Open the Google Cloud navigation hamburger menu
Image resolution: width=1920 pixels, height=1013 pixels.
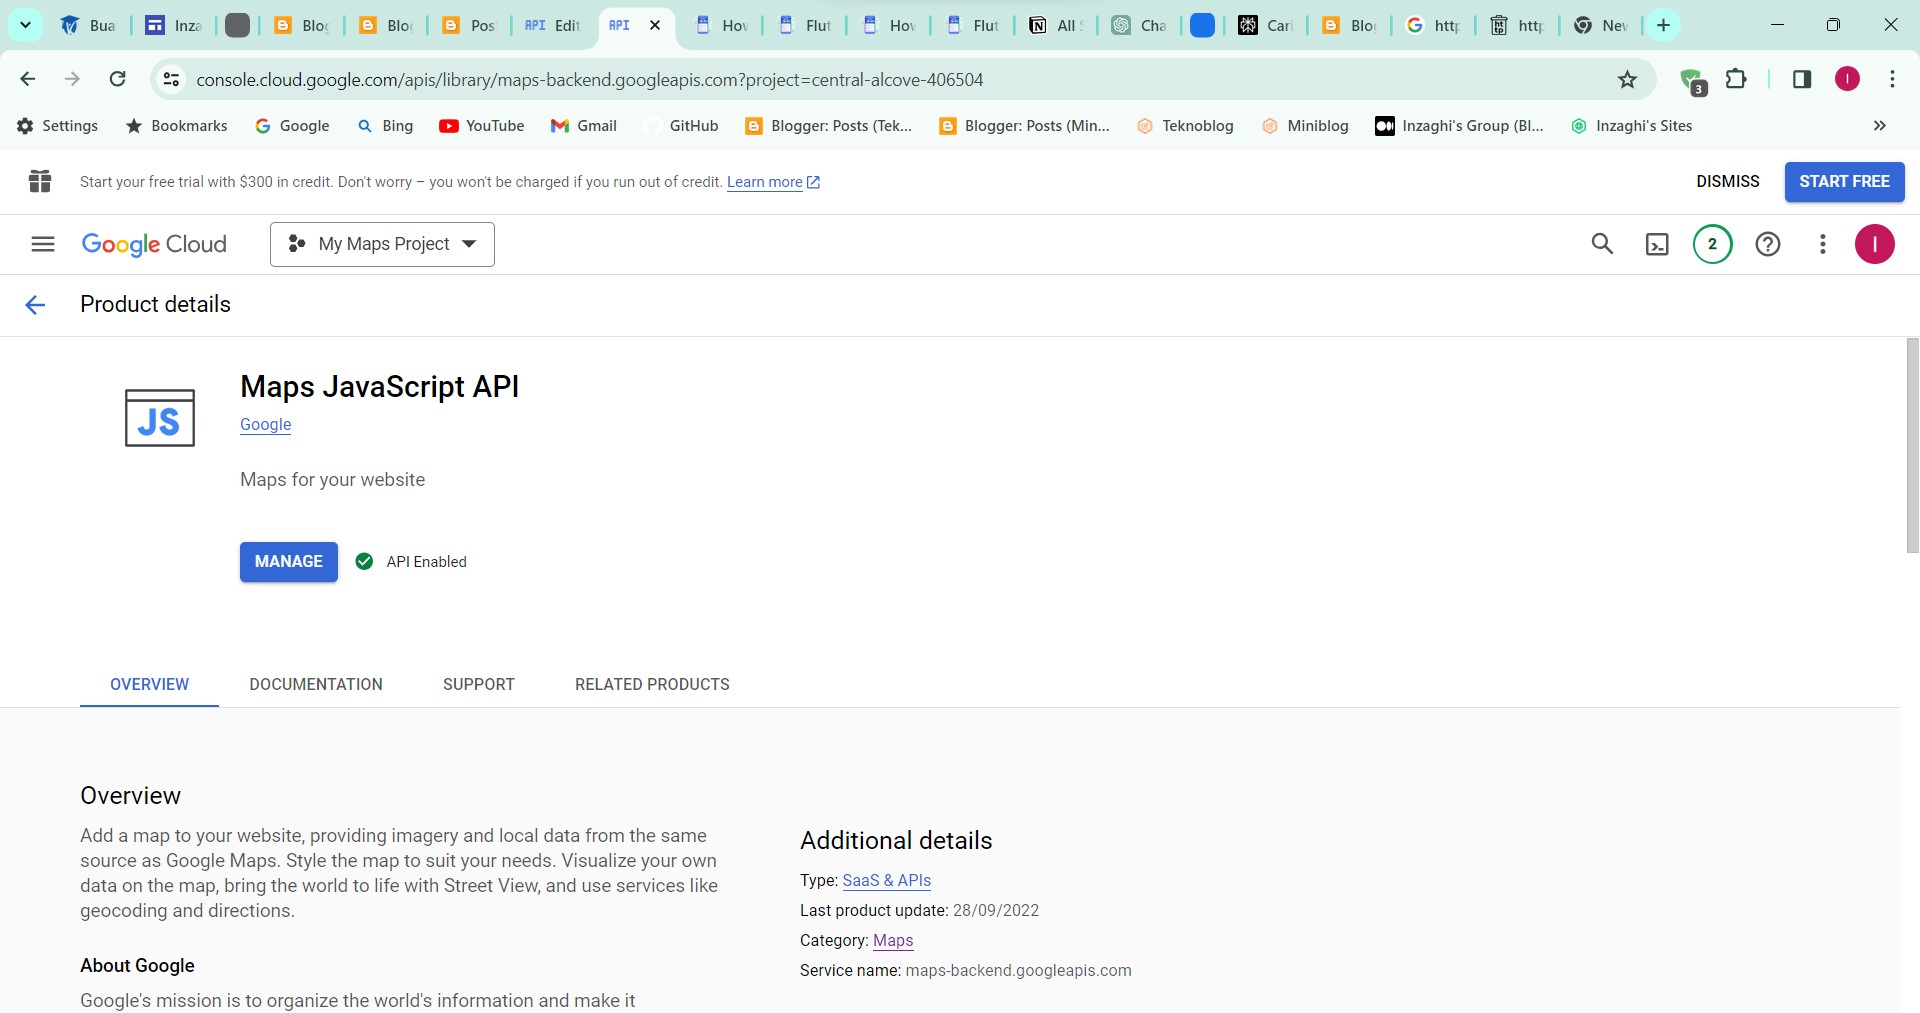43,244
